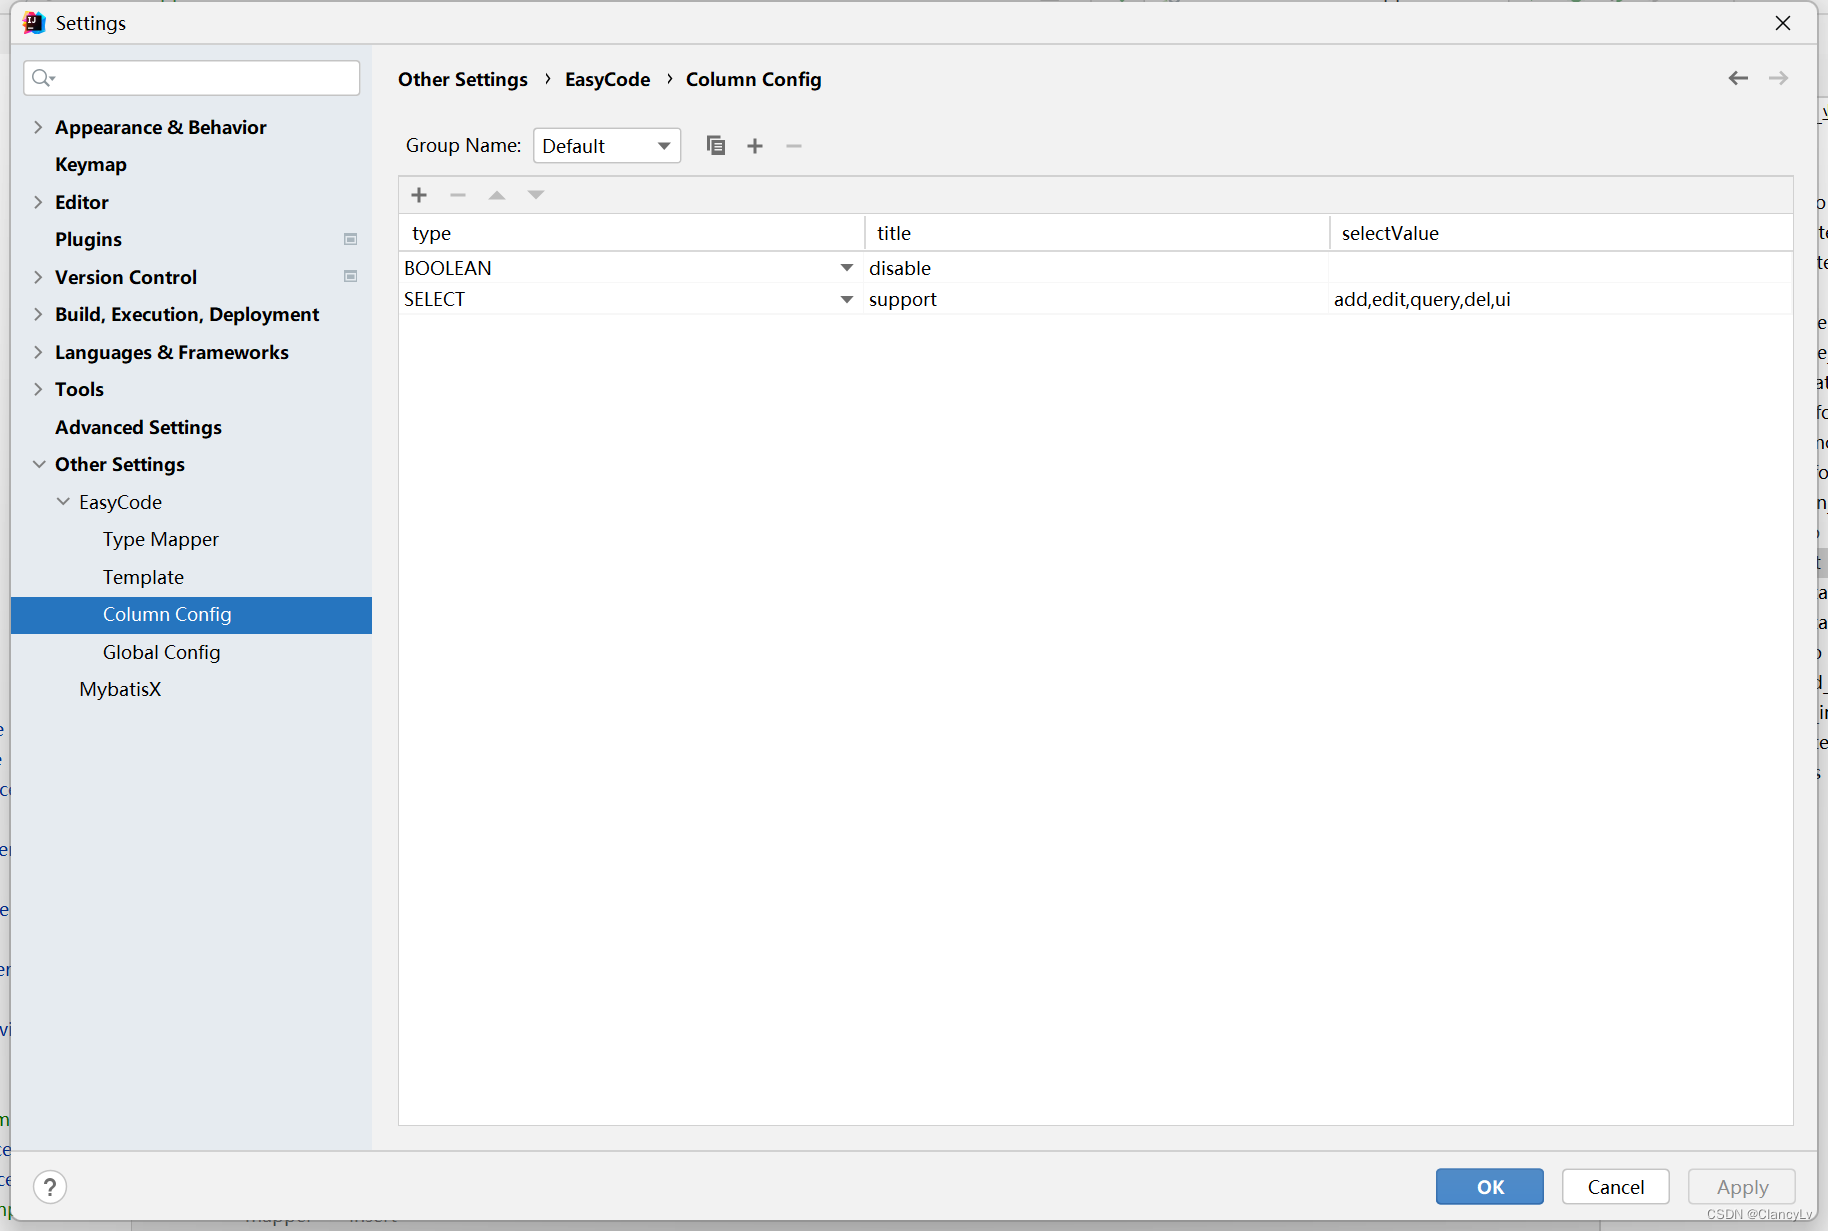
Task: Select Other Settings label
Action: coord(120,464)
